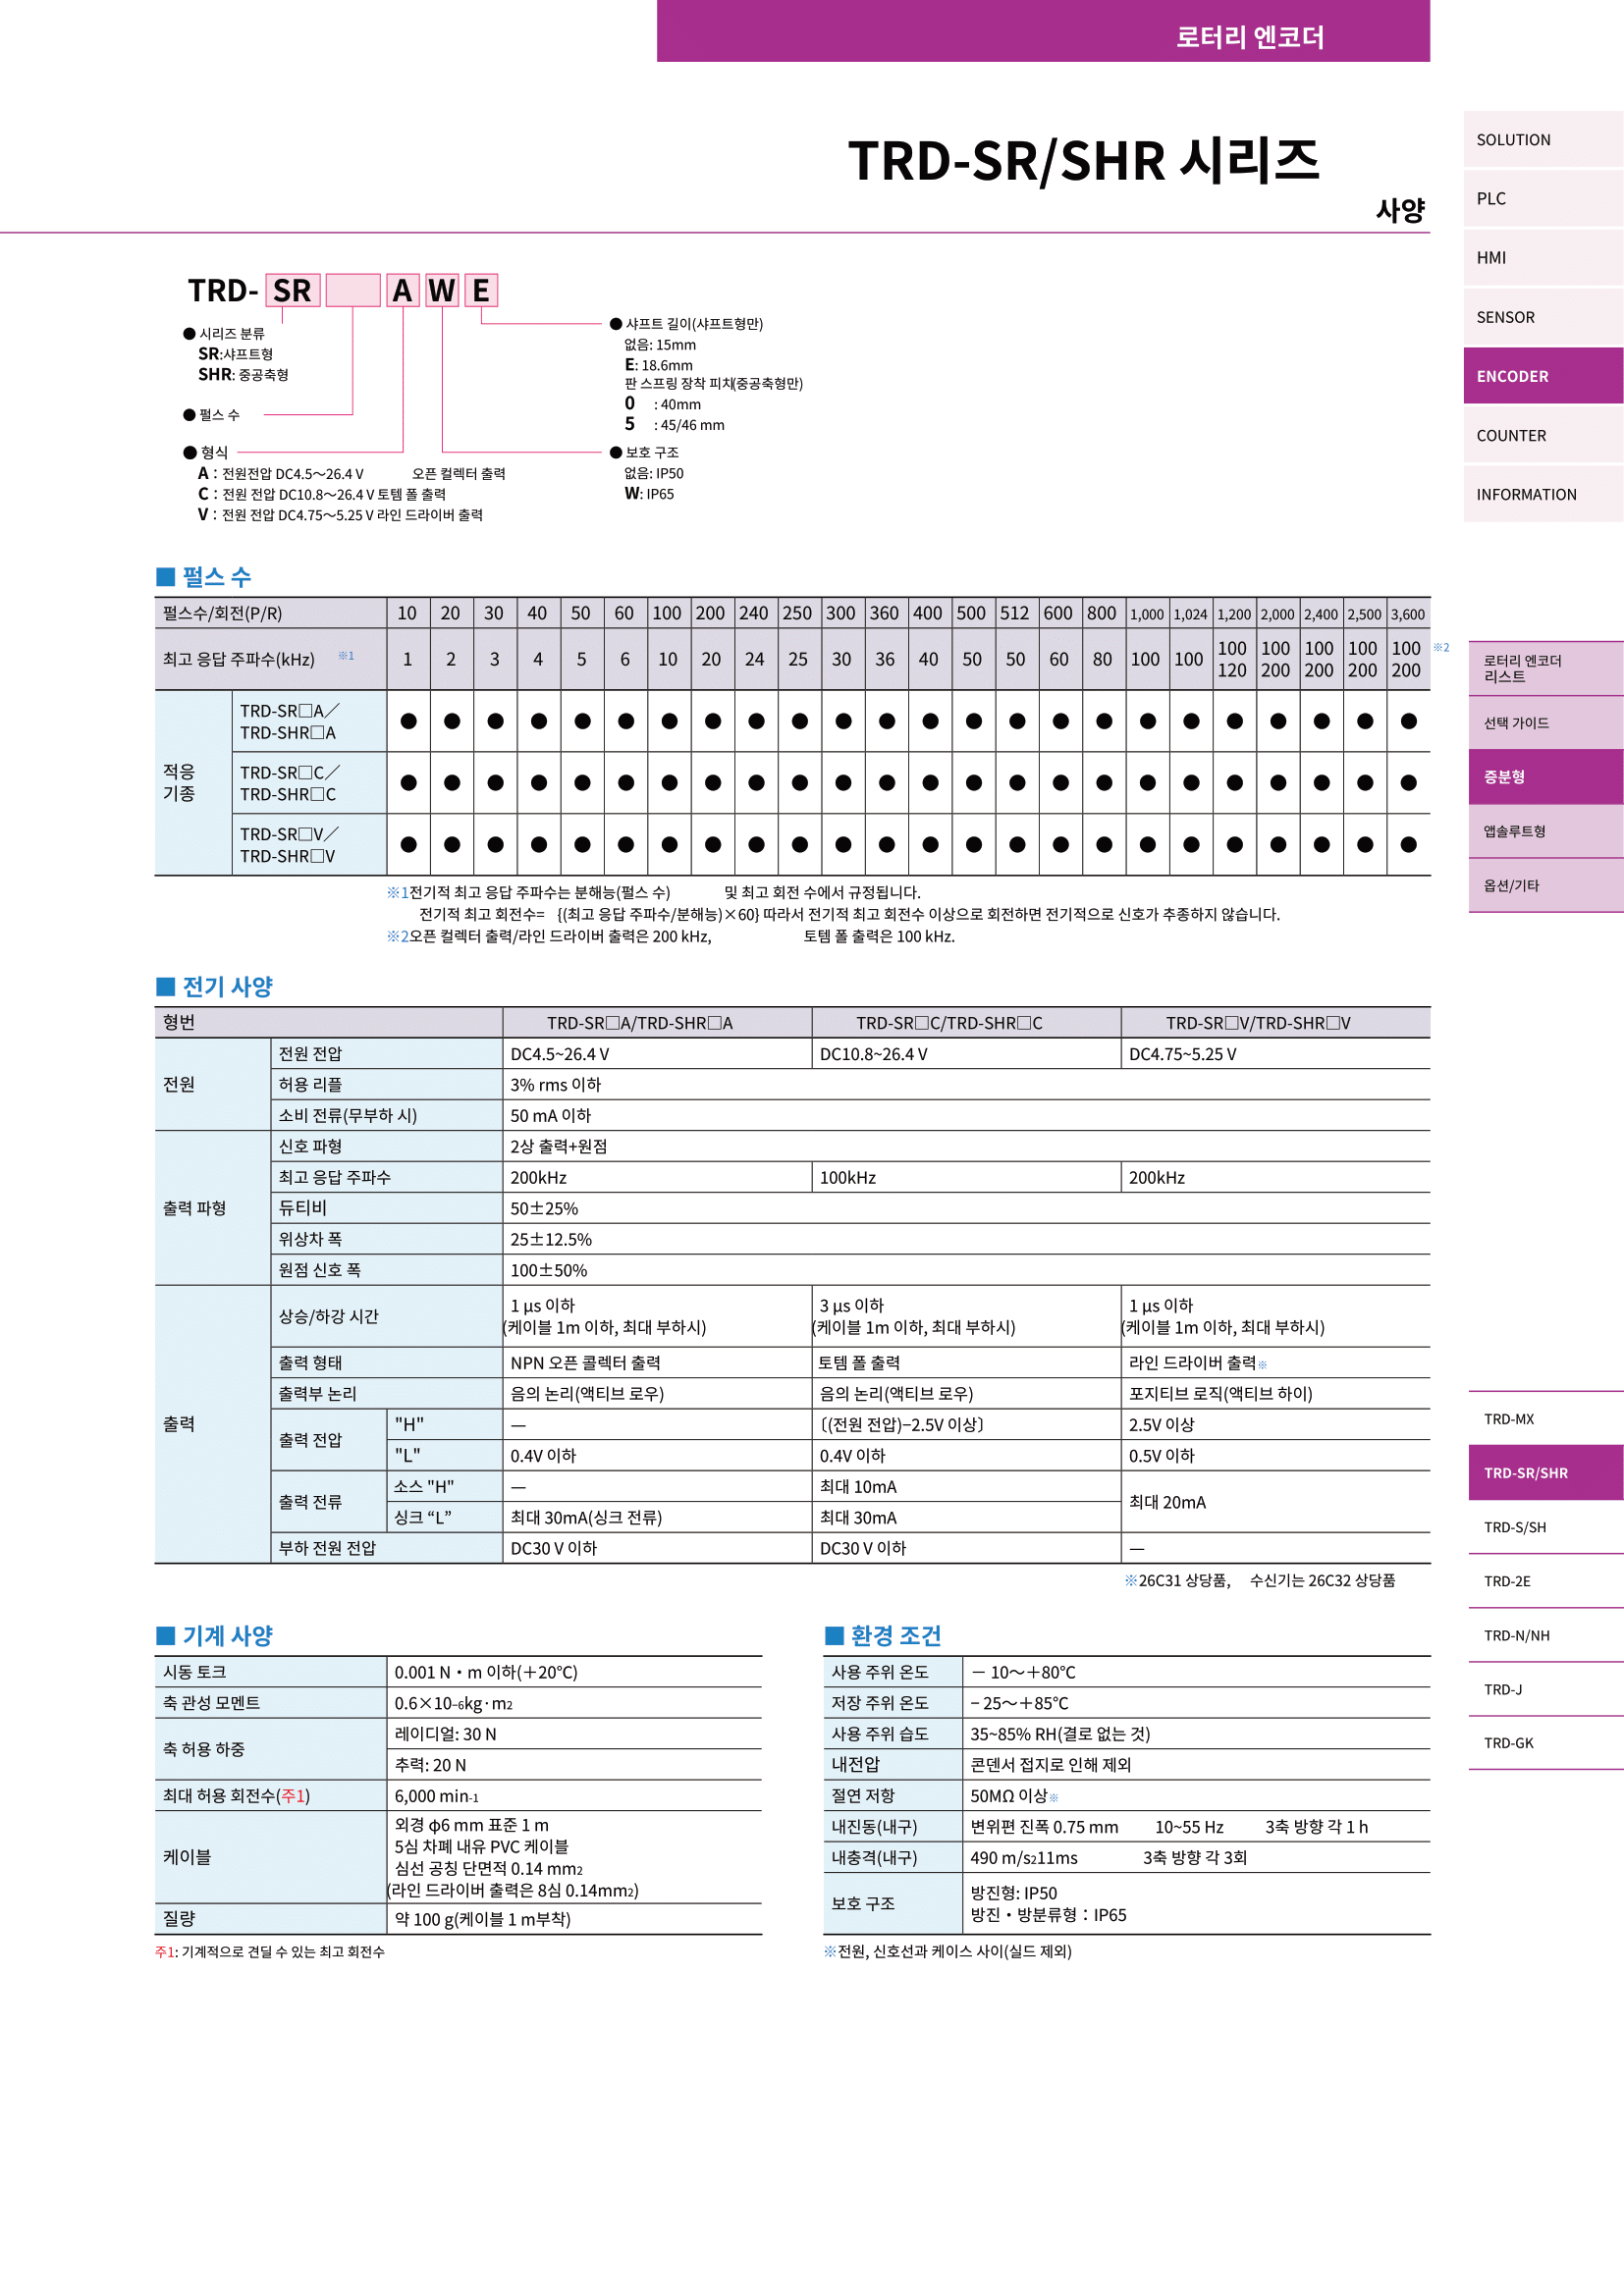Open 로터리 엔코더 리스트 index tab
Screen dimensions: 1624x2296
pos(1545,668)
